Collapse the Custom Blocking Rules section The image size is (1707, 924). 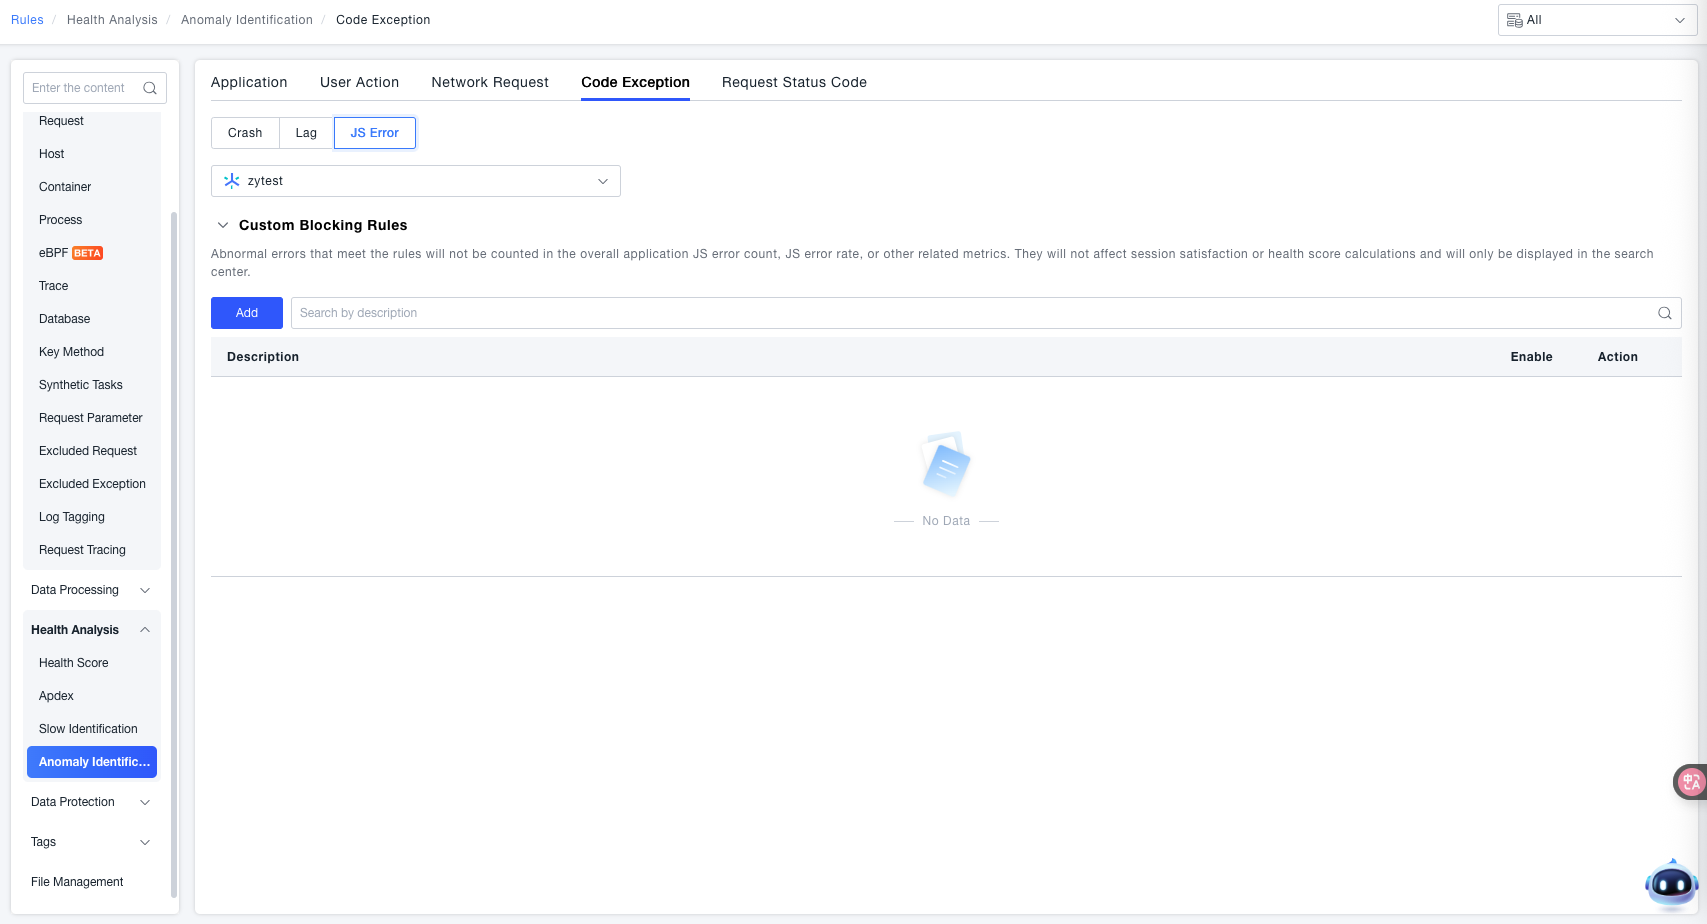click(223, 225)
